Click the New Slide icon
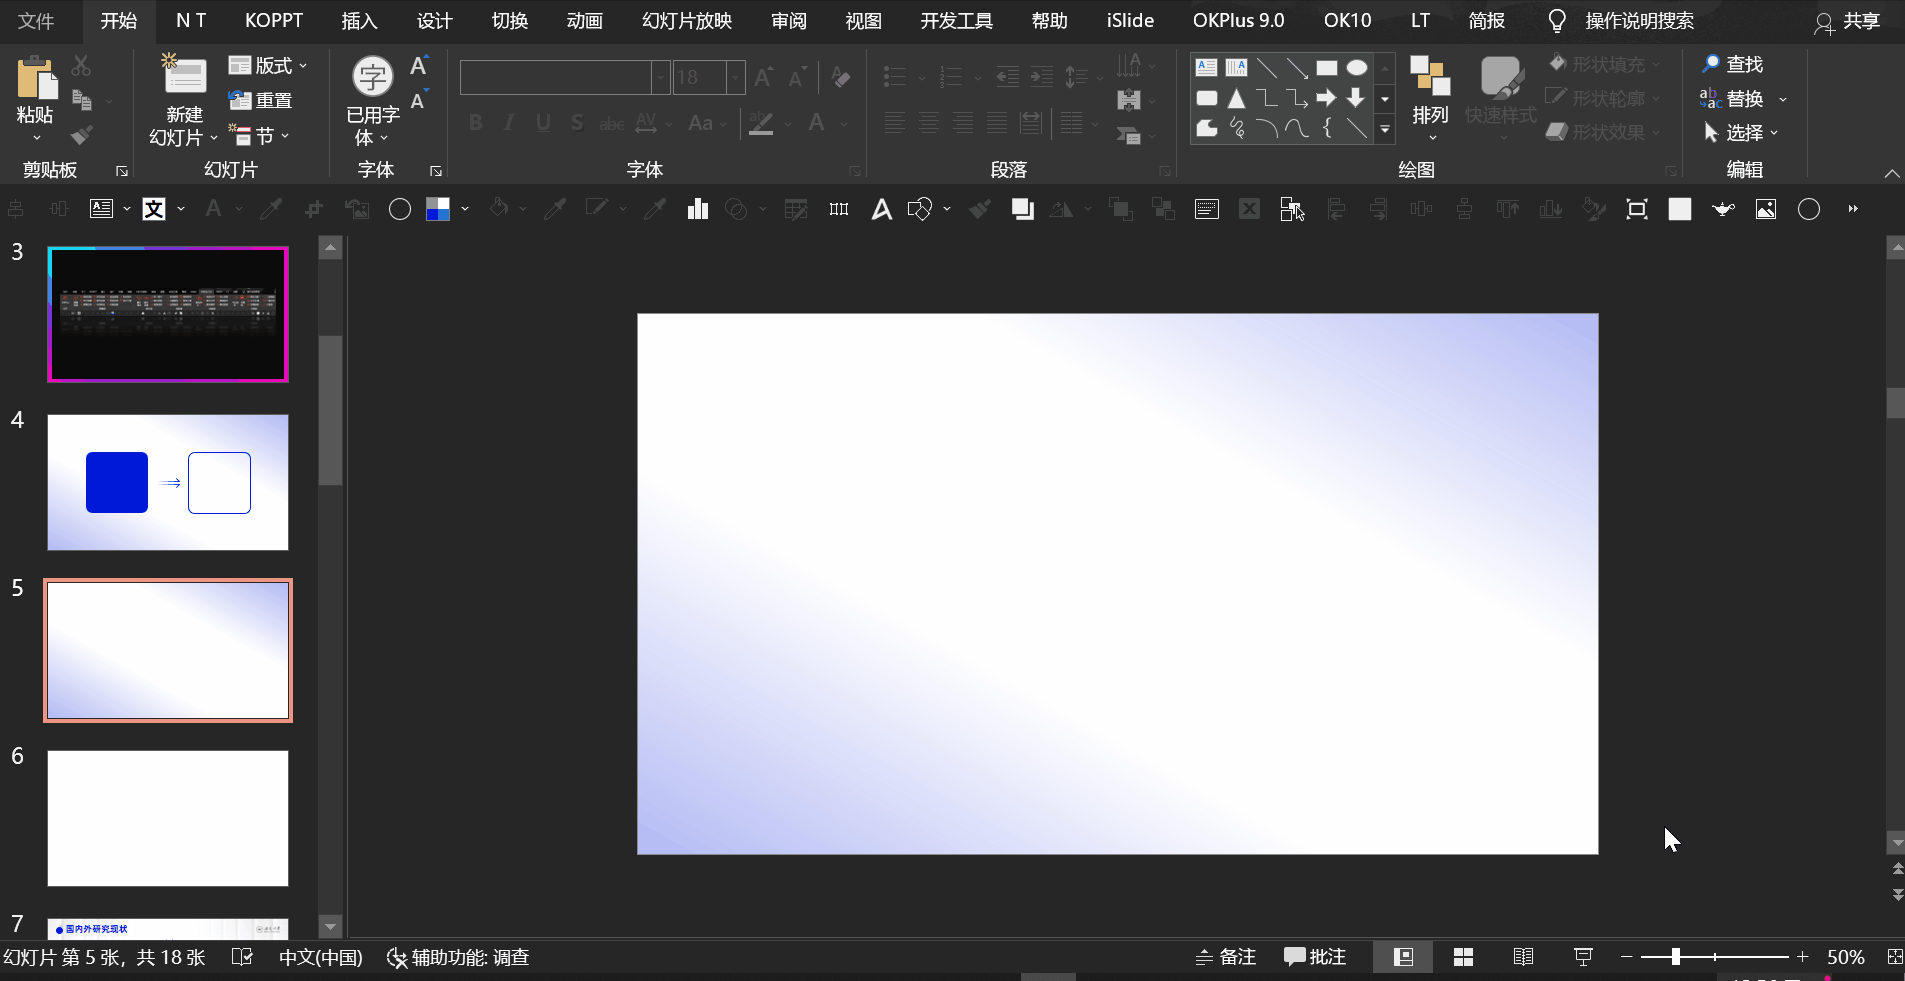The height and width of the screenshot is (981, 1905). tap(185, 76)
